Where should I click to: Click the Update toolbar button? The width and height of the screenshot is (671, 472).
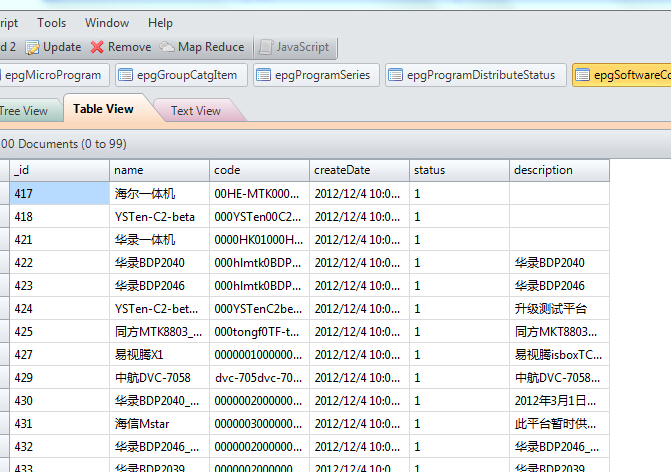(x=53, y=47)
